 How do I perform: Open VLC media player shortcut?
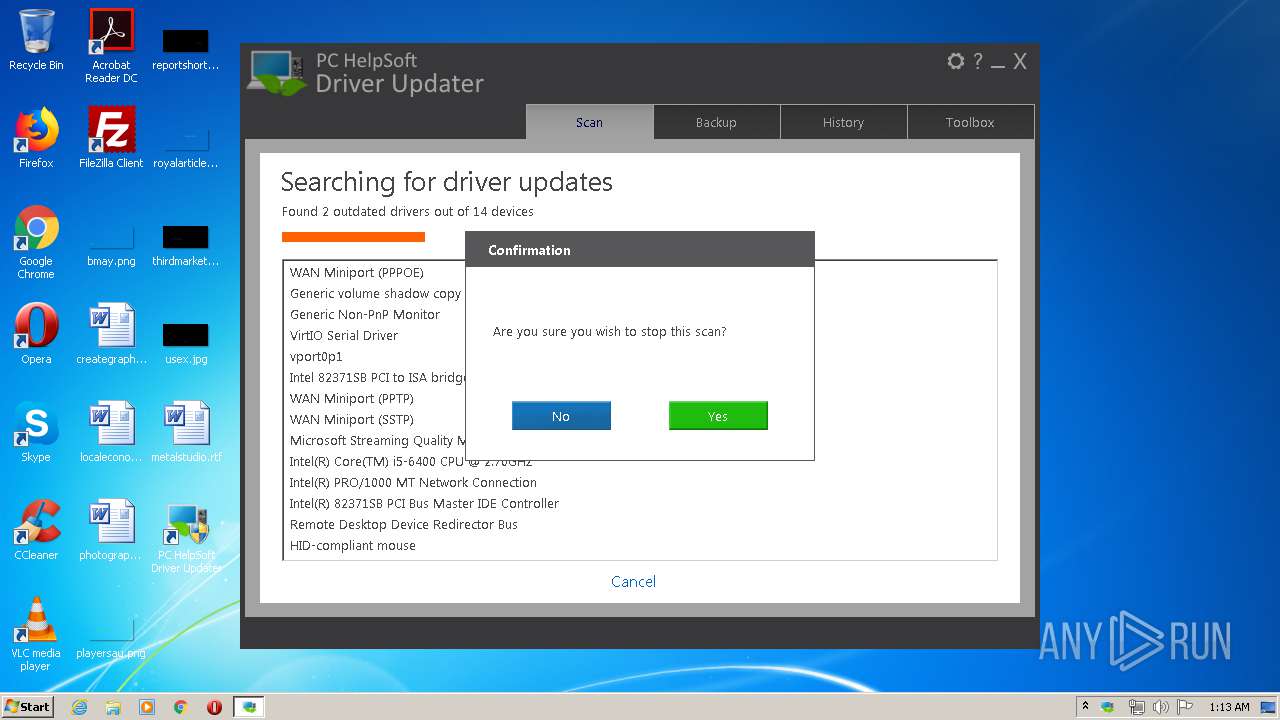pos(36,634)
